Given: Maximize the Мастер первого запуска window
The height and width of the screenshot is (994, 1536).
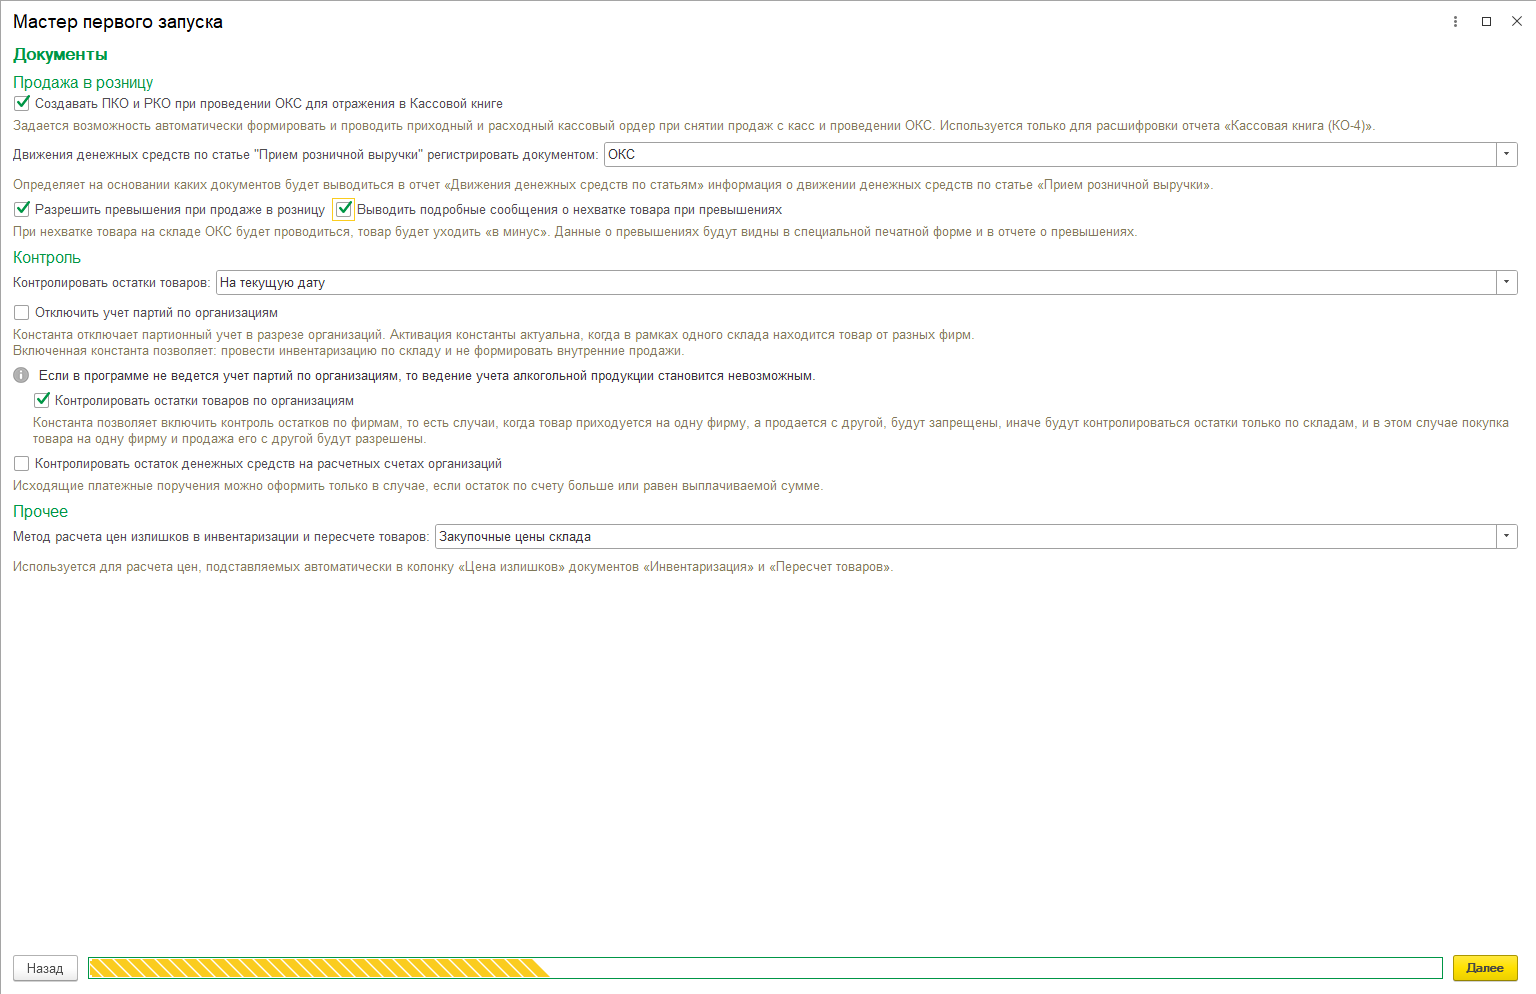Looking at the screenshot, I should (1486, 22).
